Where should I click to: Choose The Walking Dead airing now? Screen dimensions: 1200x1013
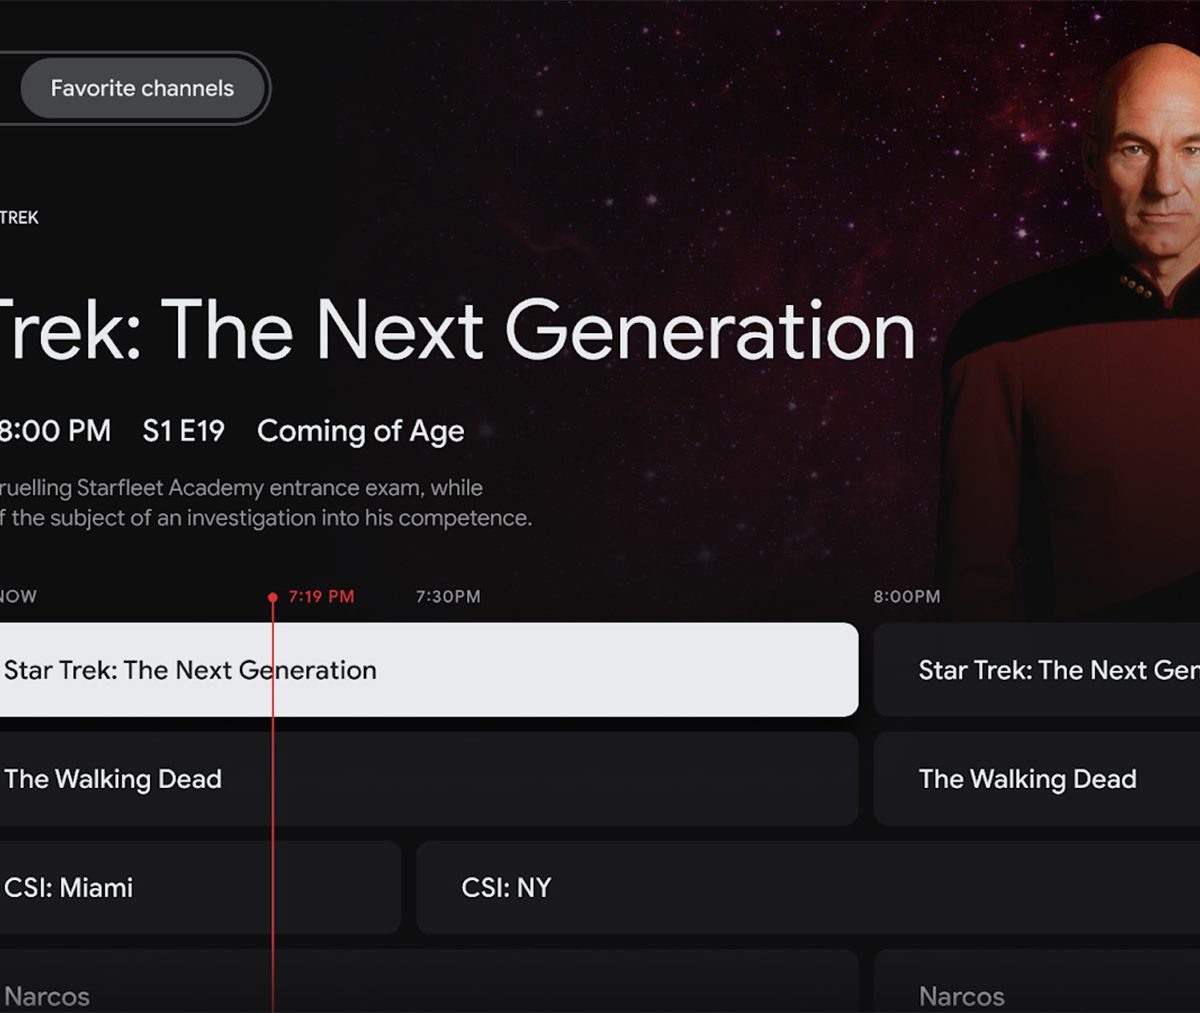pos(428,779)
